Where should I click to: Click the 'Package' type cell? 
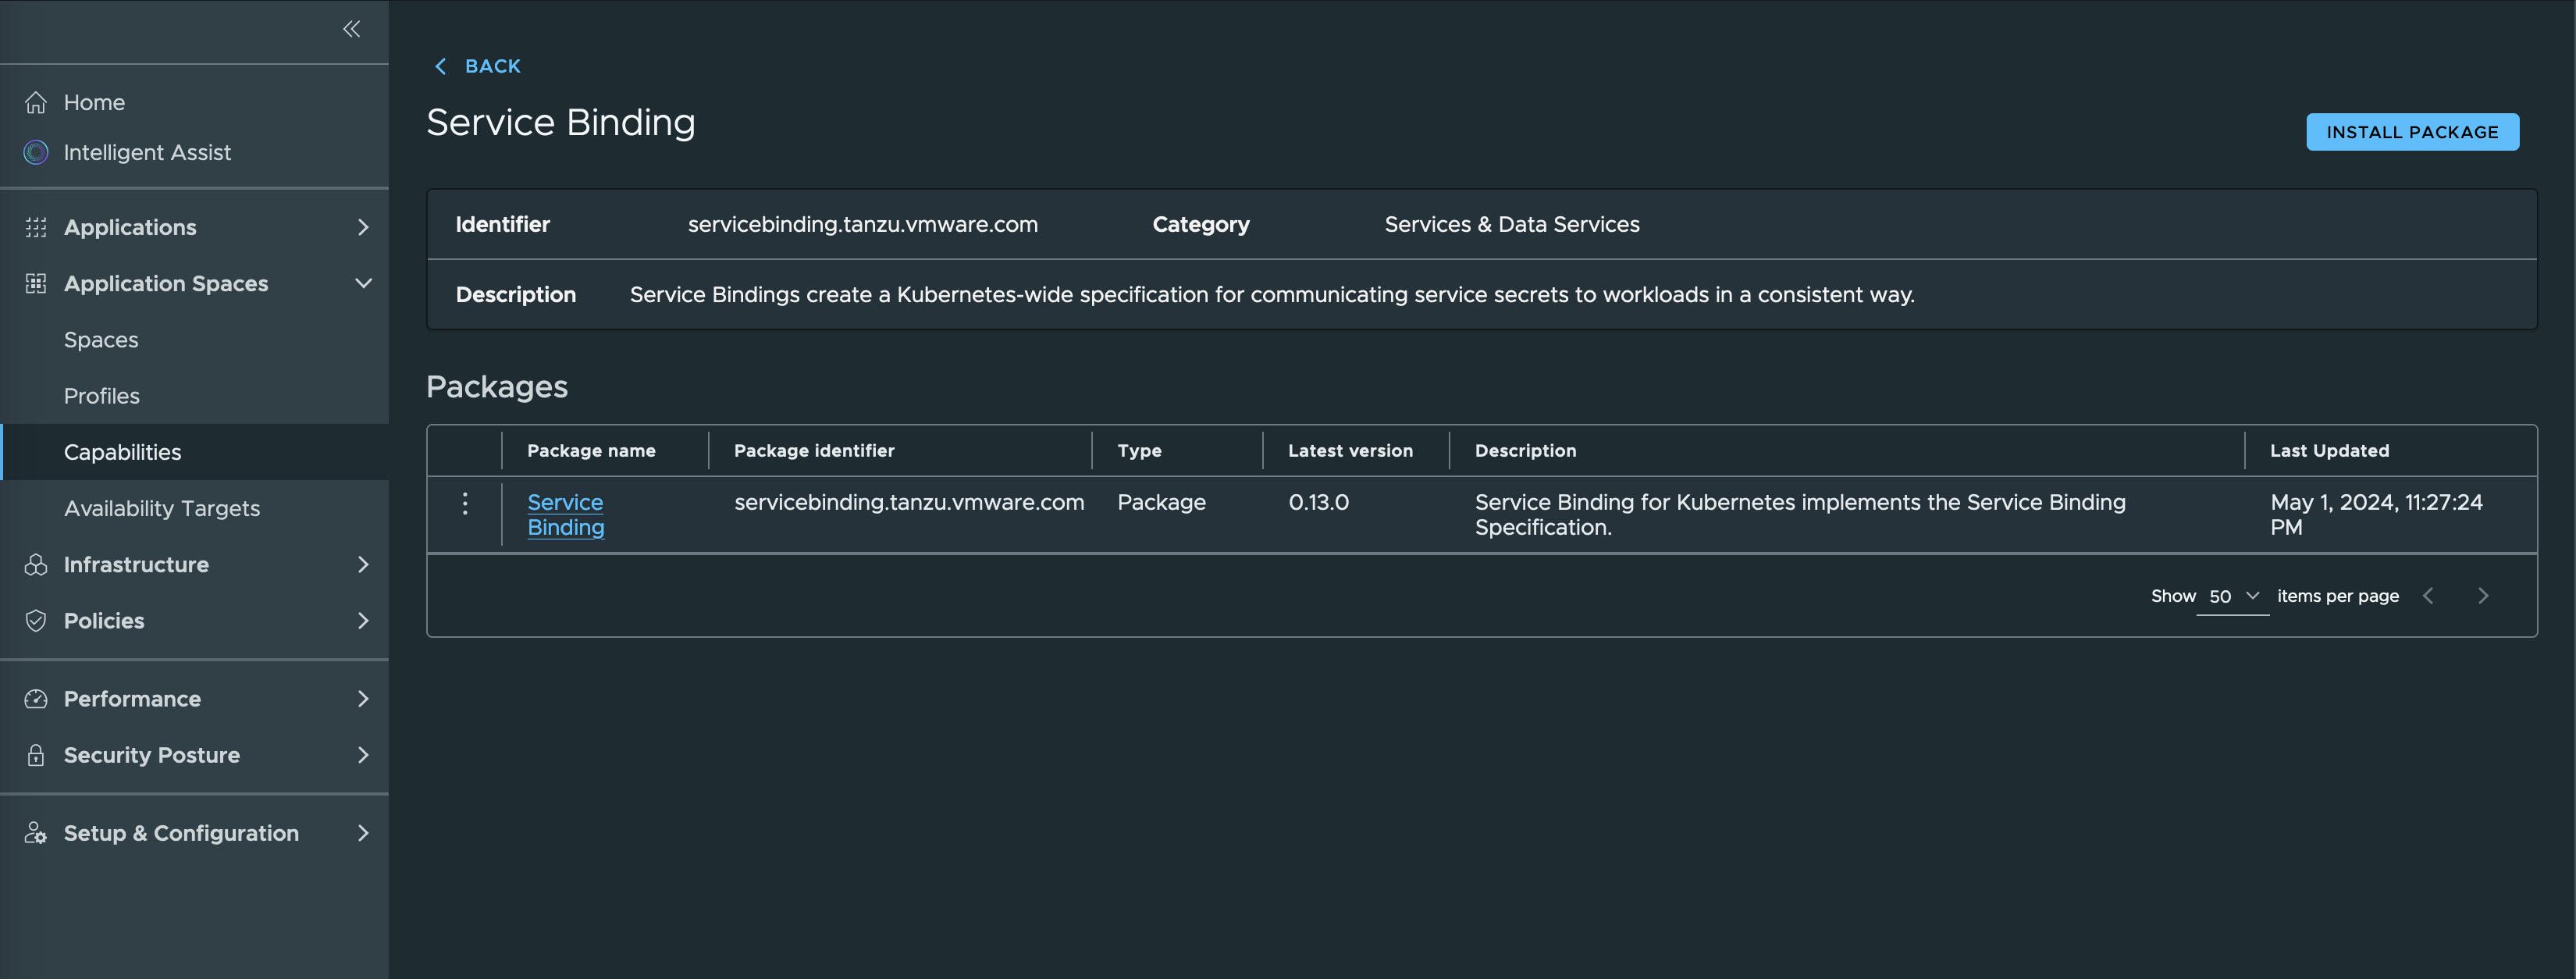(1161, 502)
